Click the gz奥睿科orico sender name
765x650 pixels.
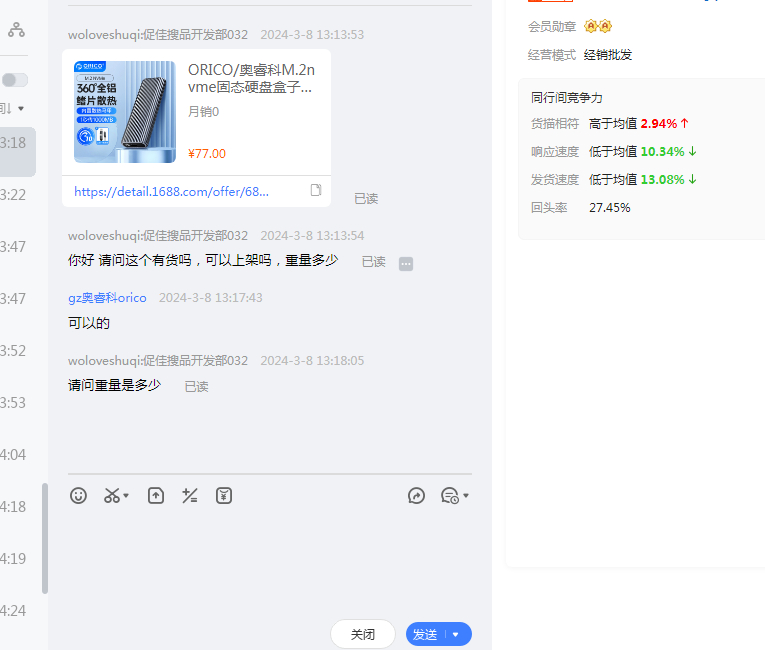[x=107, y=298]
